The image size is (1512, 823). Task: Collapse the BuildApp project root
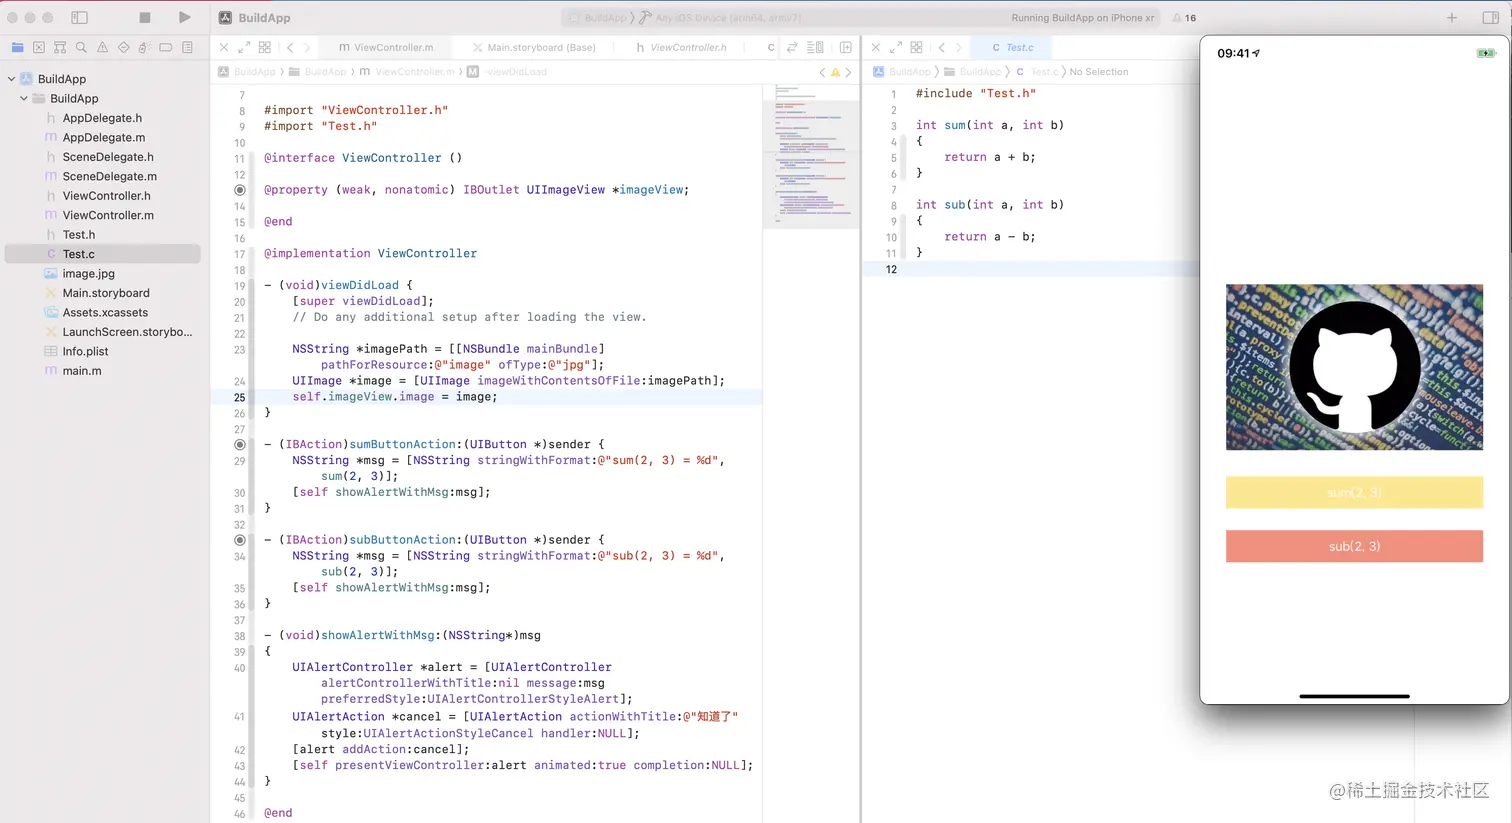coord(11,79)
